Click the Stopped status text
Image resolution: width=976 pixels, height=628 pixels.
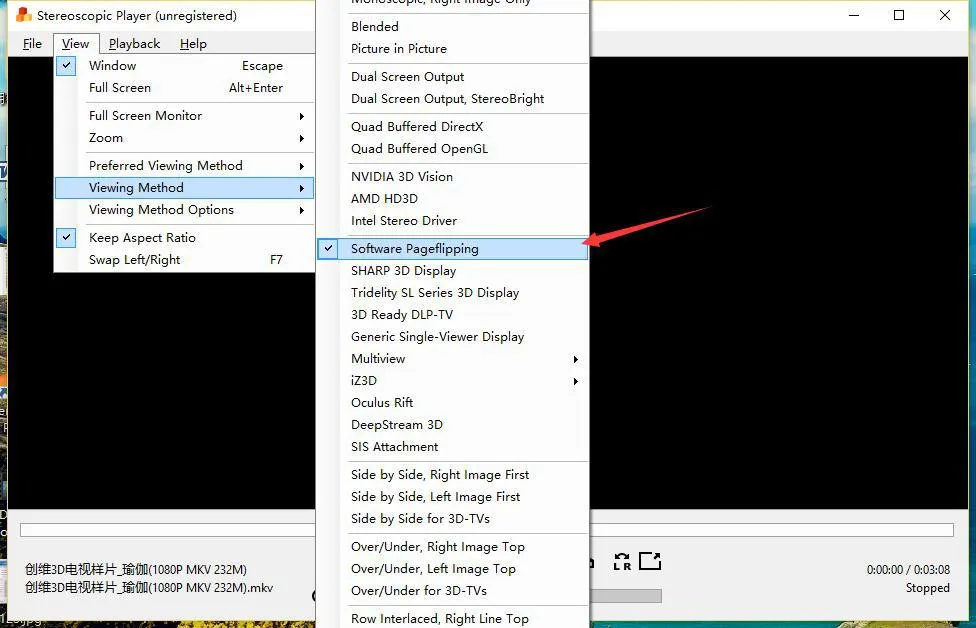[927, 588]
